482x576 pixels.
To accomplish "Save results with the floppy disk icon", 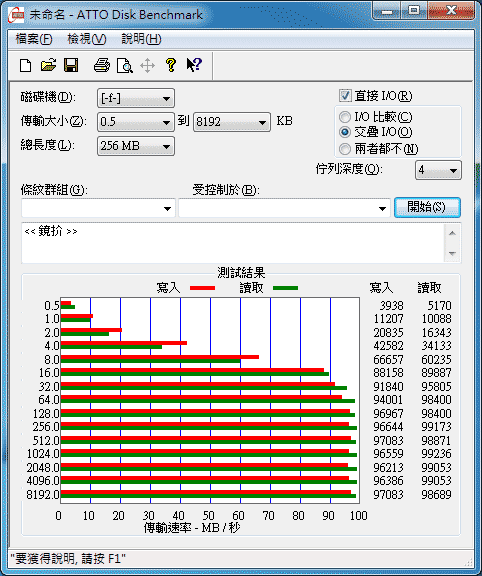I will [71, 65].
